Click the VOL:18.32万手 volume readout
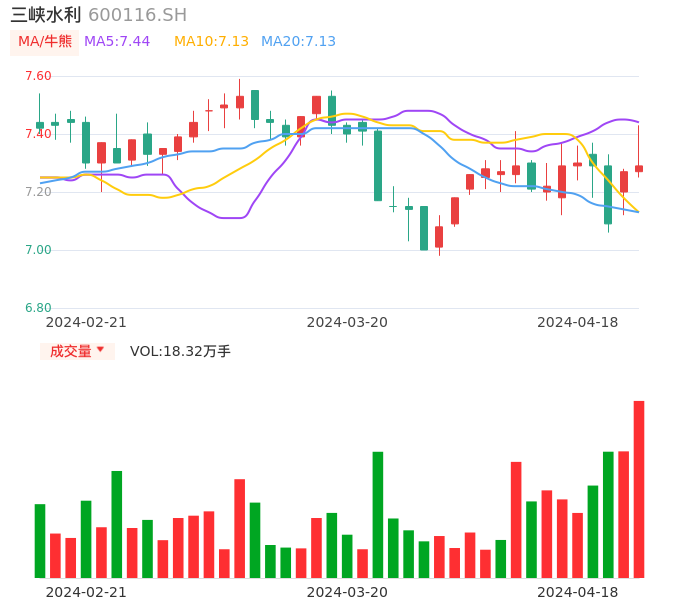 point(180,351)
